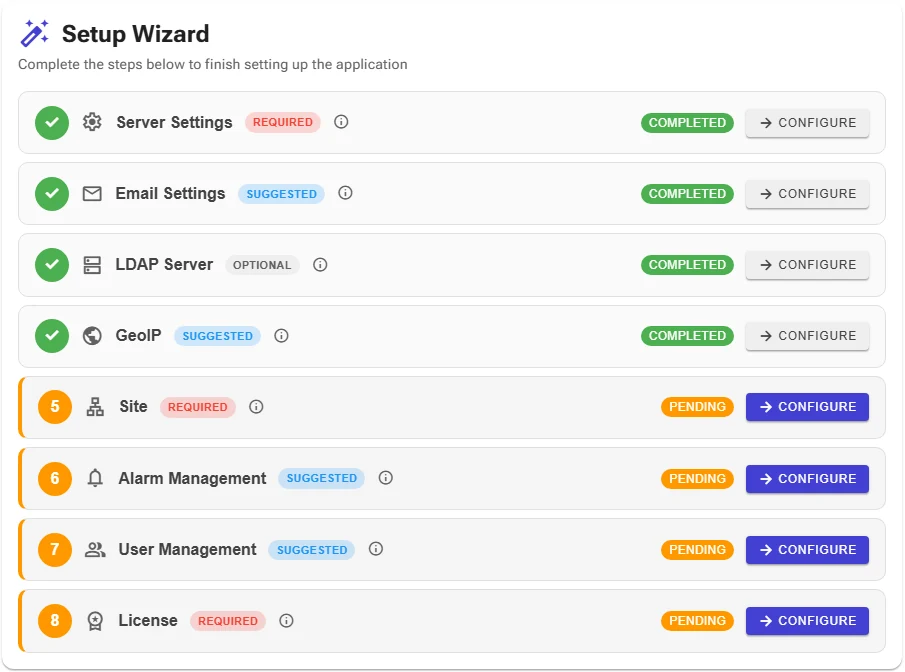905x672 pixels.
Task: Click the info icon beside GeoIP
Action: [281, 335]
